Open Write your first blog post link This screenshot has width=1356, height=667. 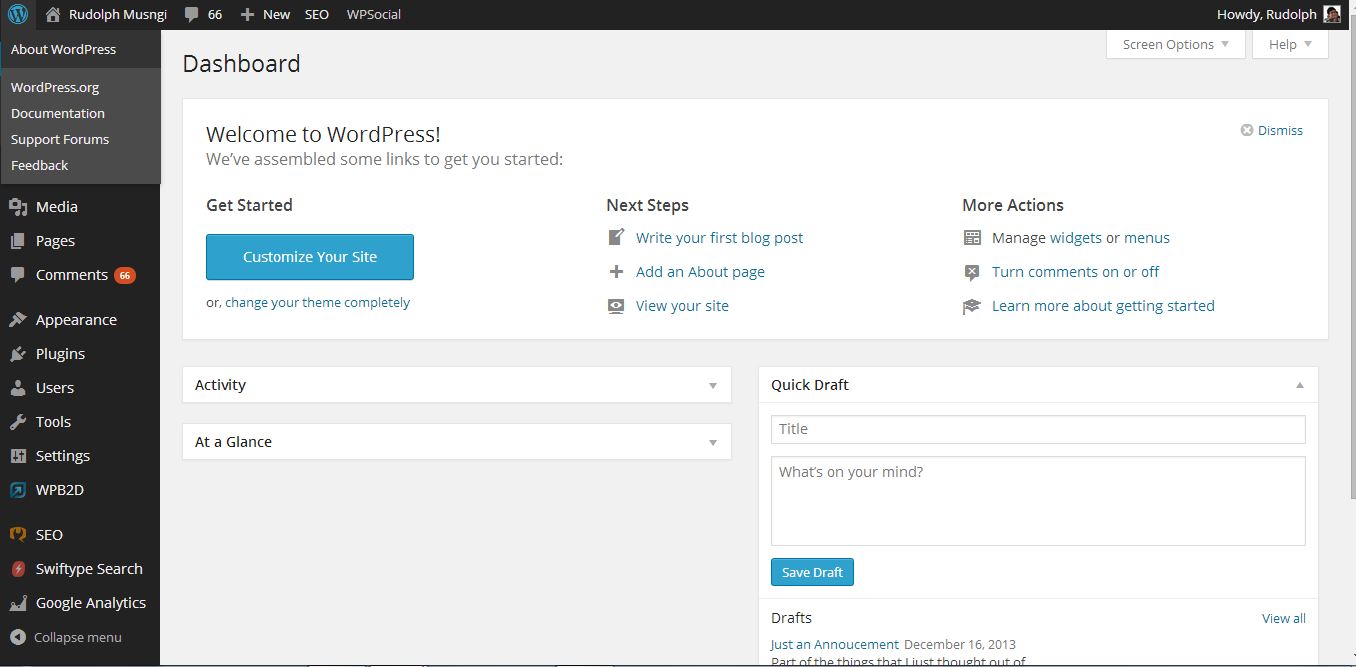719,238
